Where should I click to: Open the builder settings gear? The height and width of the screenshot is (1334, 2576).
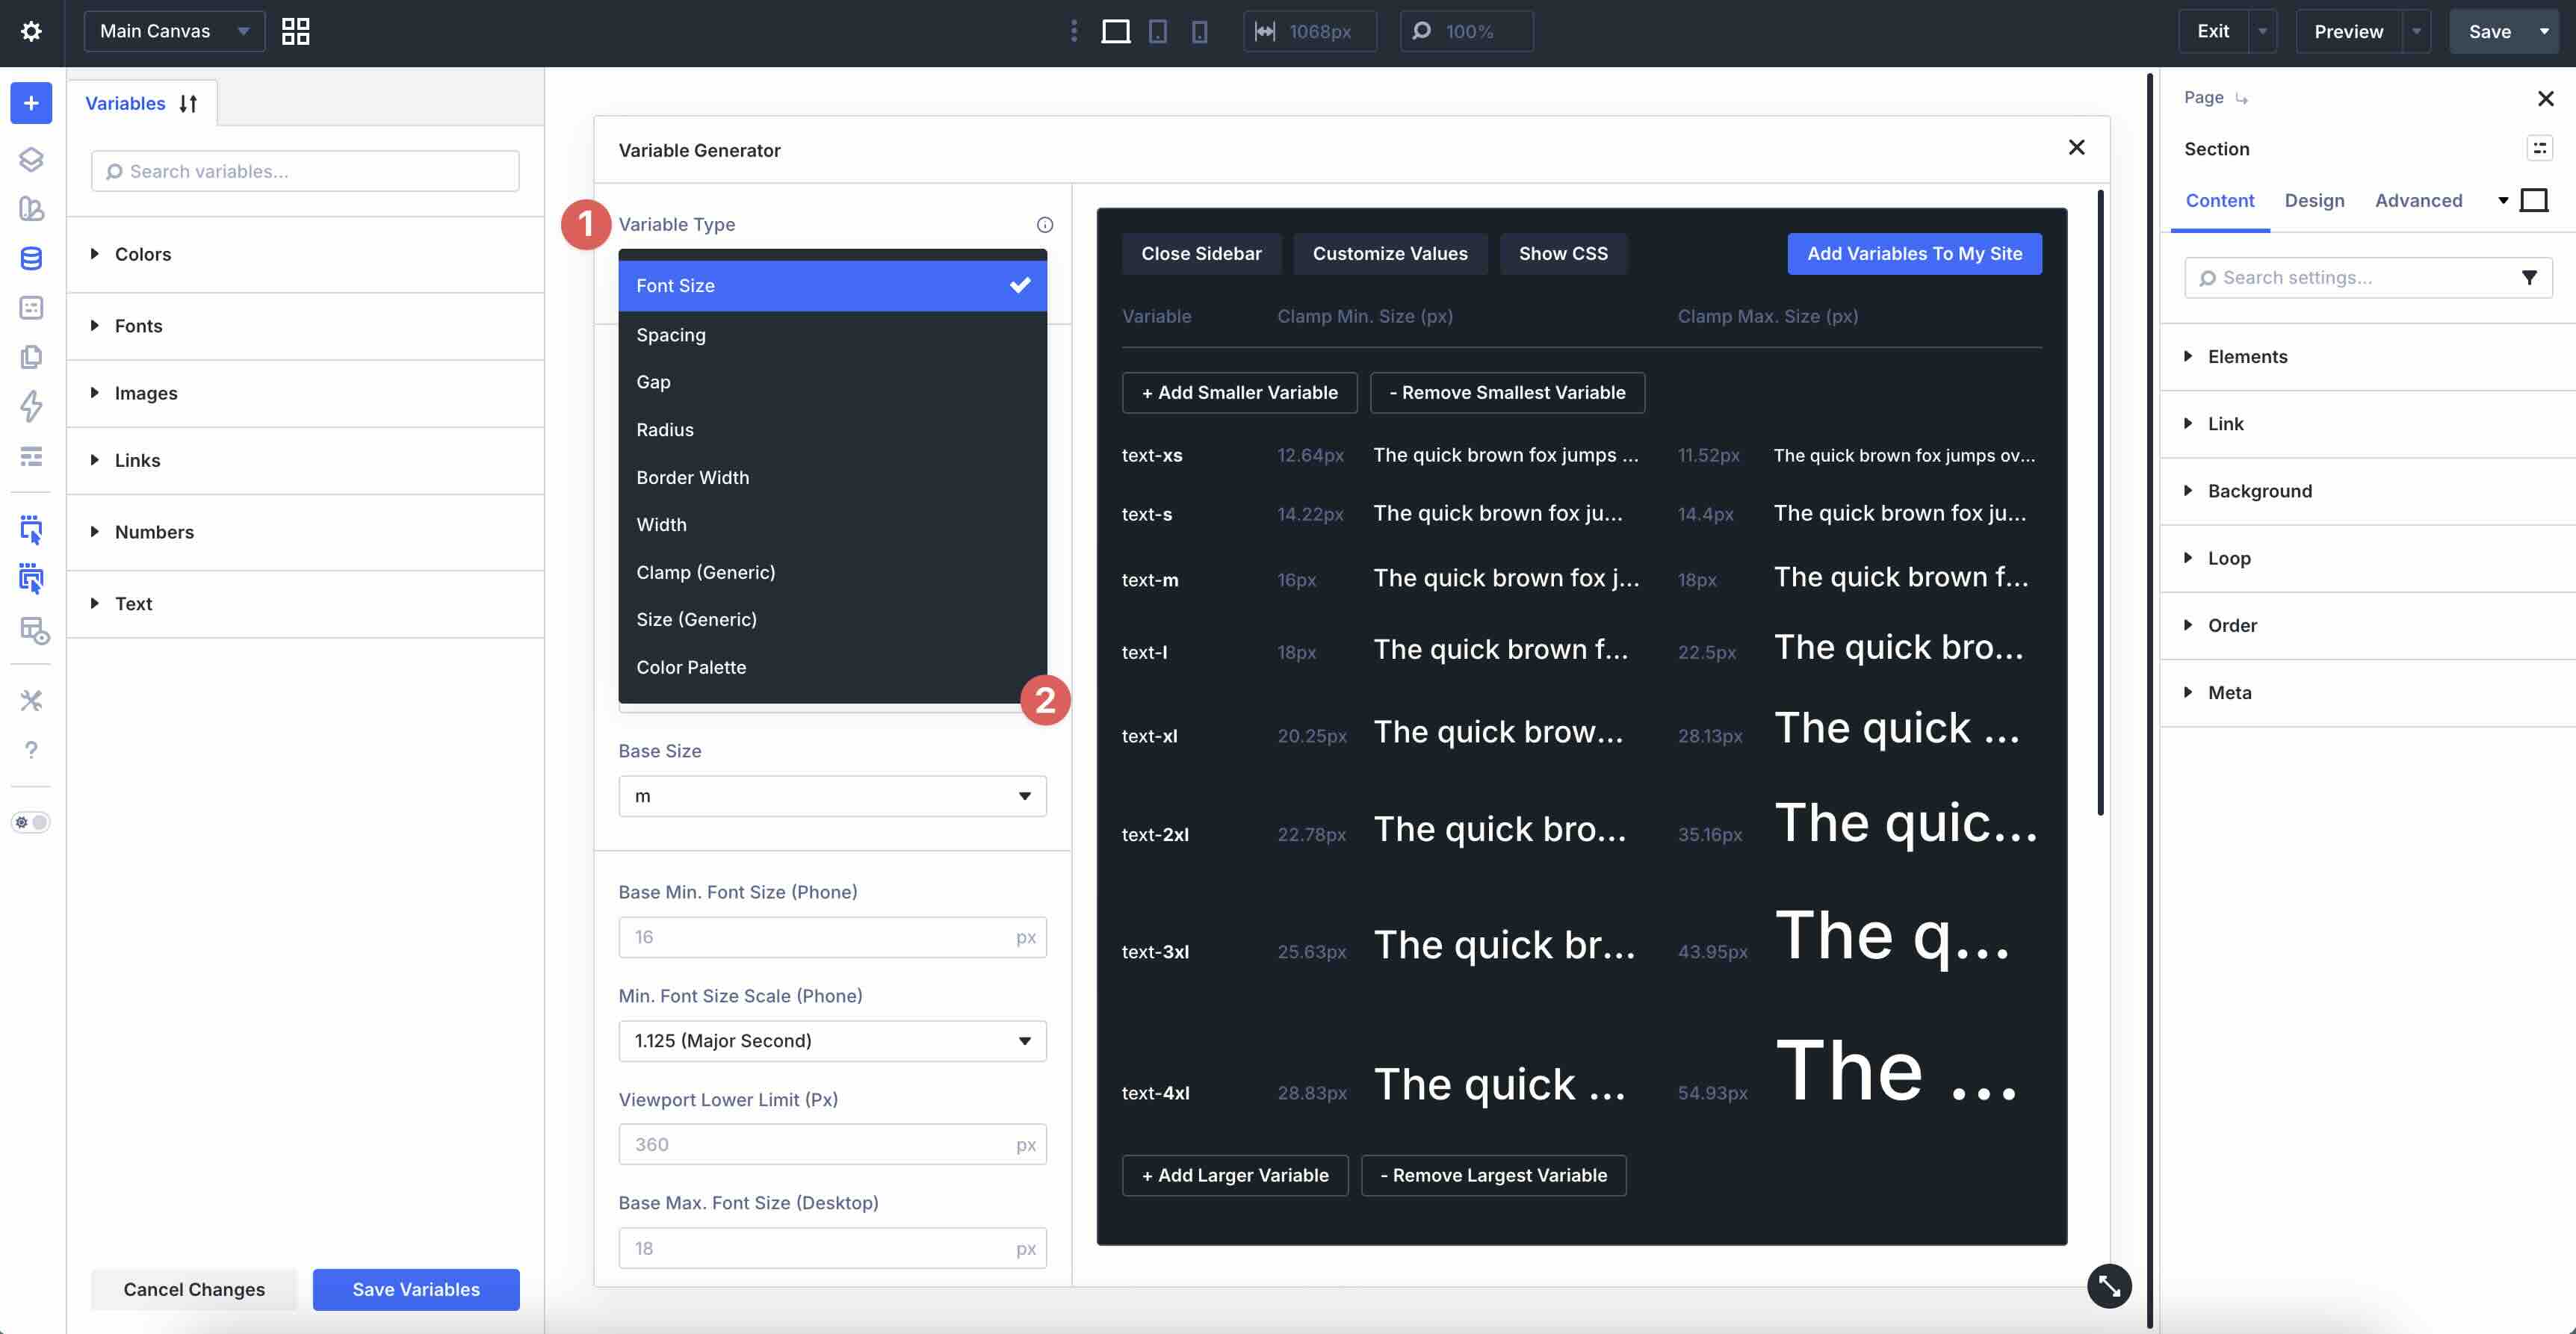[x=31, y=31]
